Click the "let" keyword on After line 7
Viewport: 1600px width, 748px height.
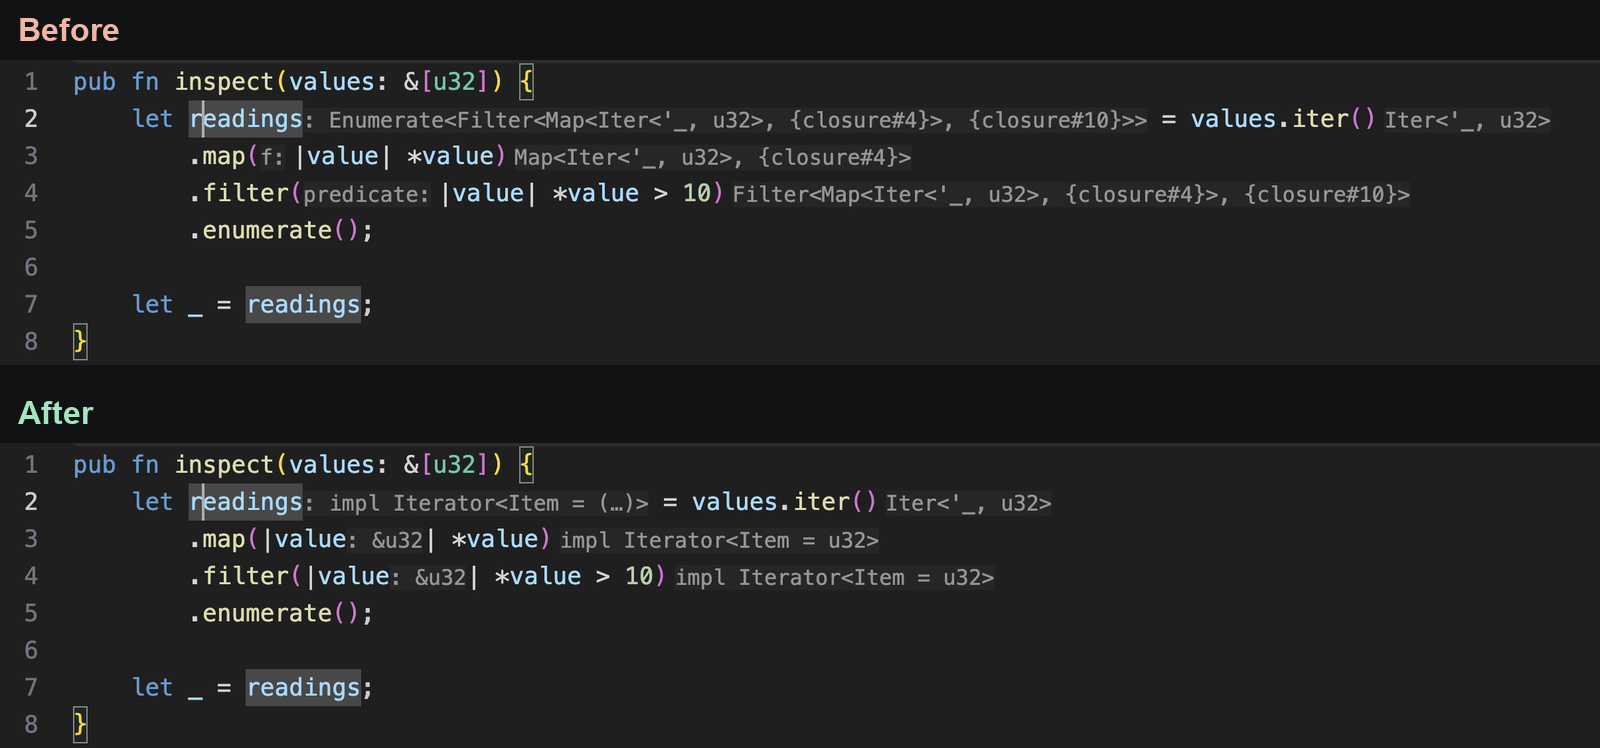(152, 687)
